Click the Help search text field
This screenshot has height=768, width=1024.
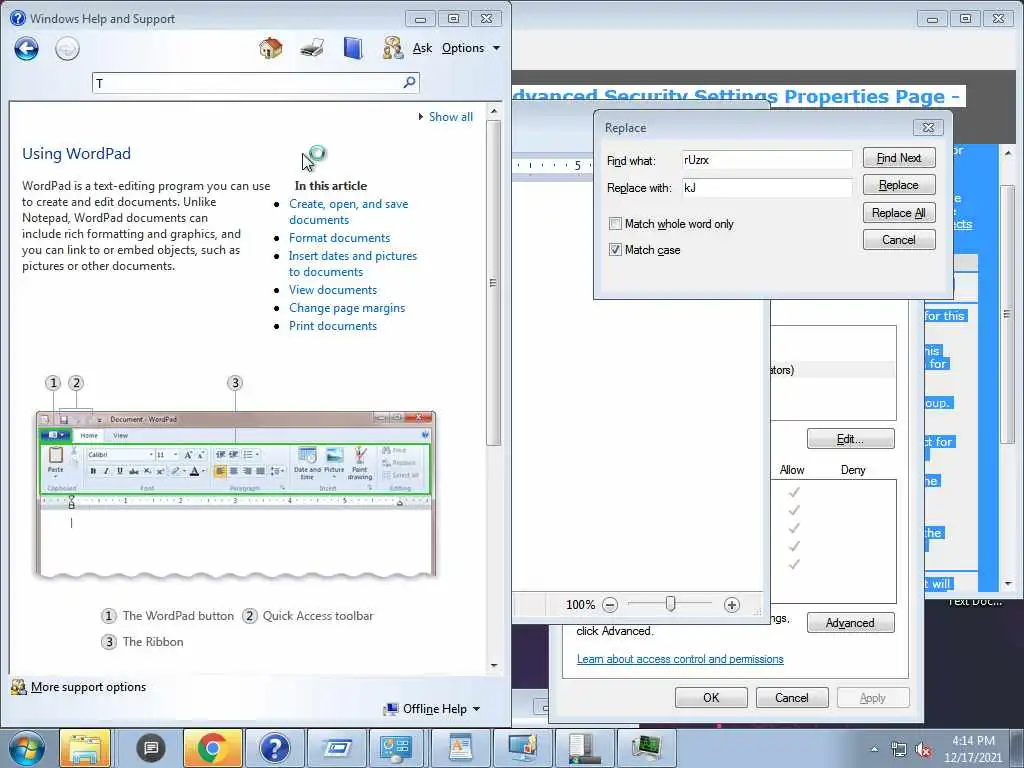point(248,83)
